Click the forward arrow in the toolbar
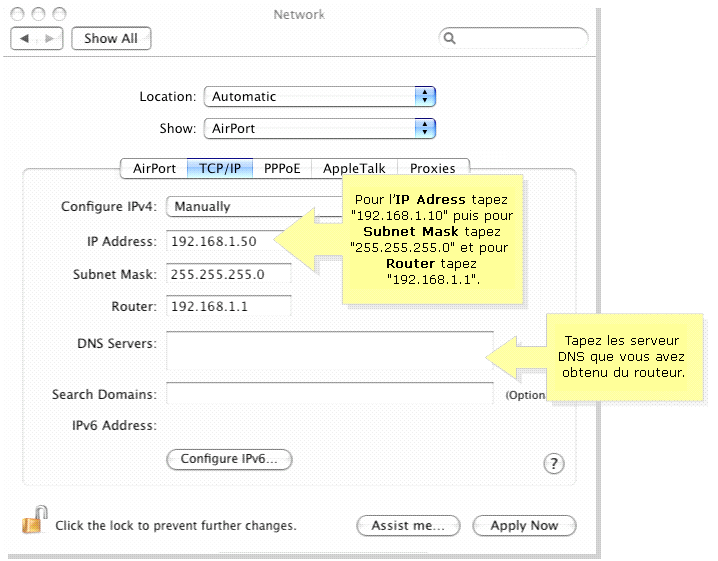The width and height of the screenshot is (718, 561). click(x=50, y=38)
